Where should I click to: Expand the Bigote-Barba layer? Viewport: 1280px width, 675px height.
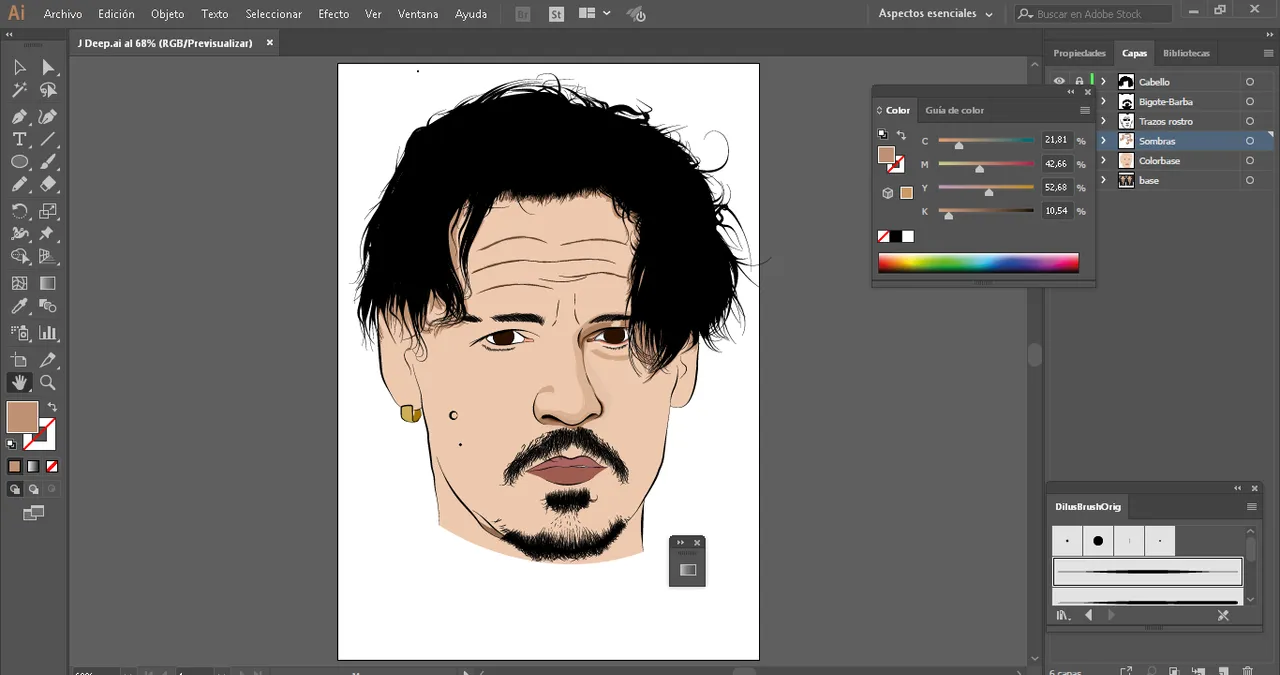tap(1104, 102)
